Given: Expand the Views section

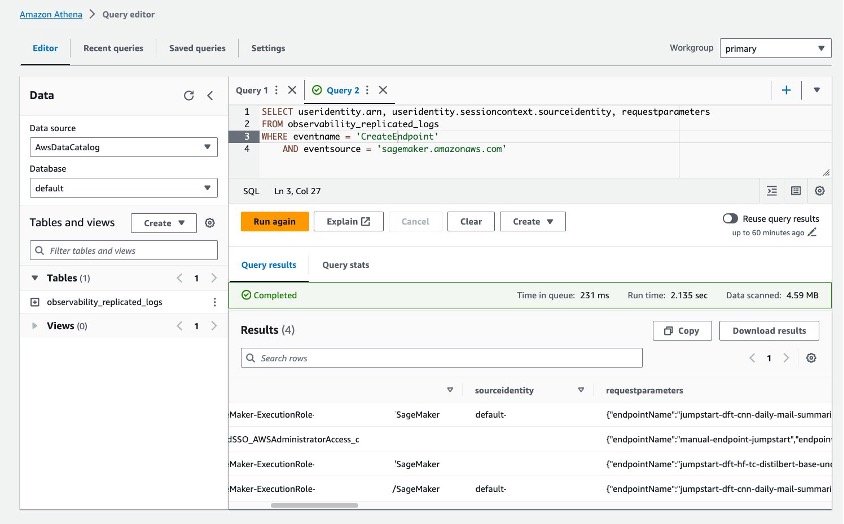Looking at the screenshot, I should [x=34, y=326].
